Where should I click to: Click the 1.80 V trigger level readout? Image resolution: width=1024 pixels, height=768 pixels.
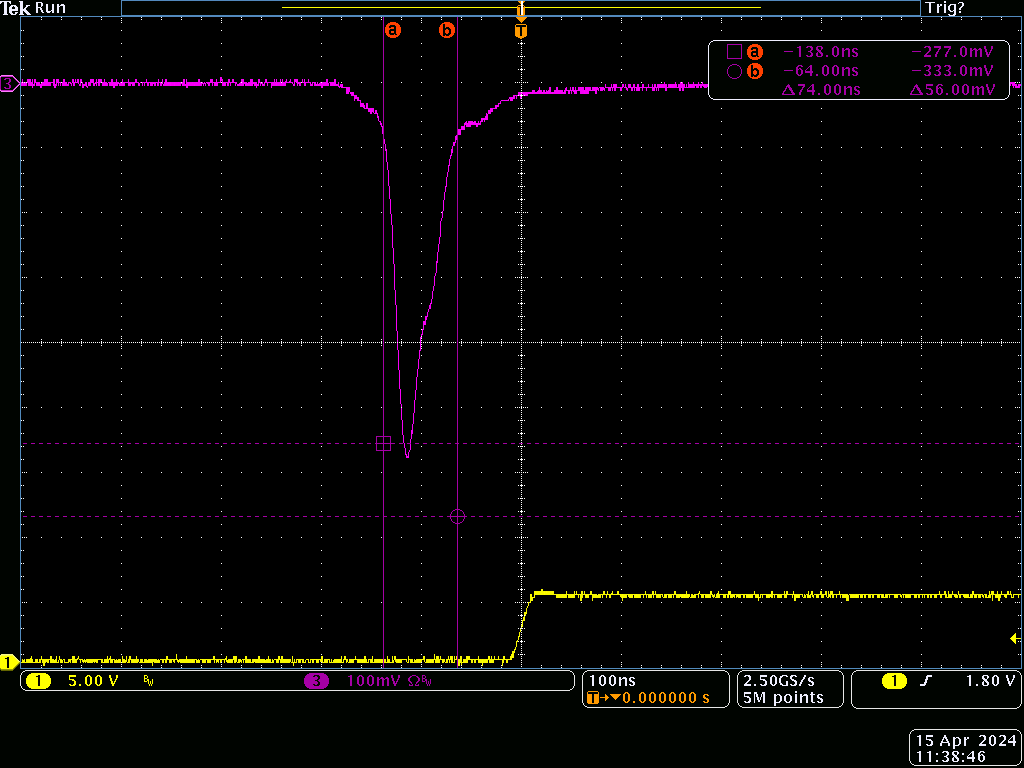[x=990, y=681]
